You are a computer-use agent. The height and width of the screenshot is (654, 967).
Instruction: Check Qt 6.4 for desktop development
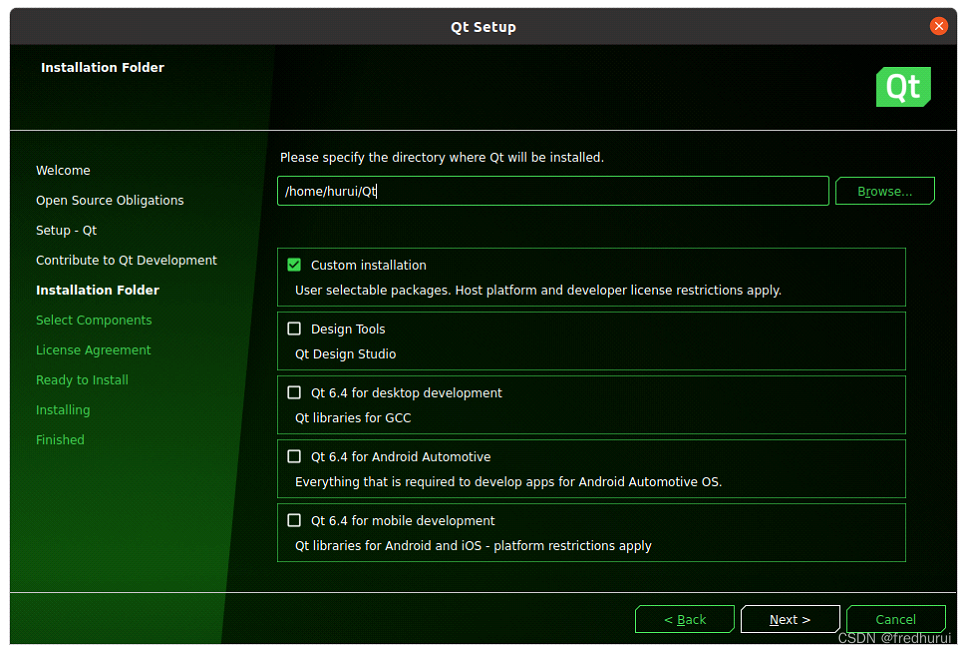294,393
